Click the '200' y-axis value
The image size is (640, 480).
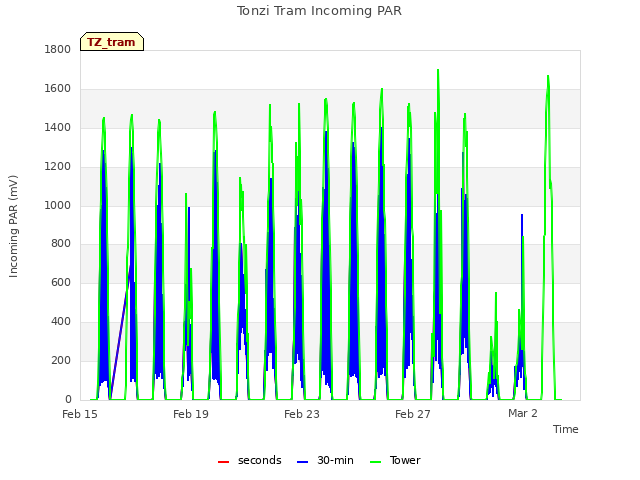pyautogui.click(x=61, y=360)
